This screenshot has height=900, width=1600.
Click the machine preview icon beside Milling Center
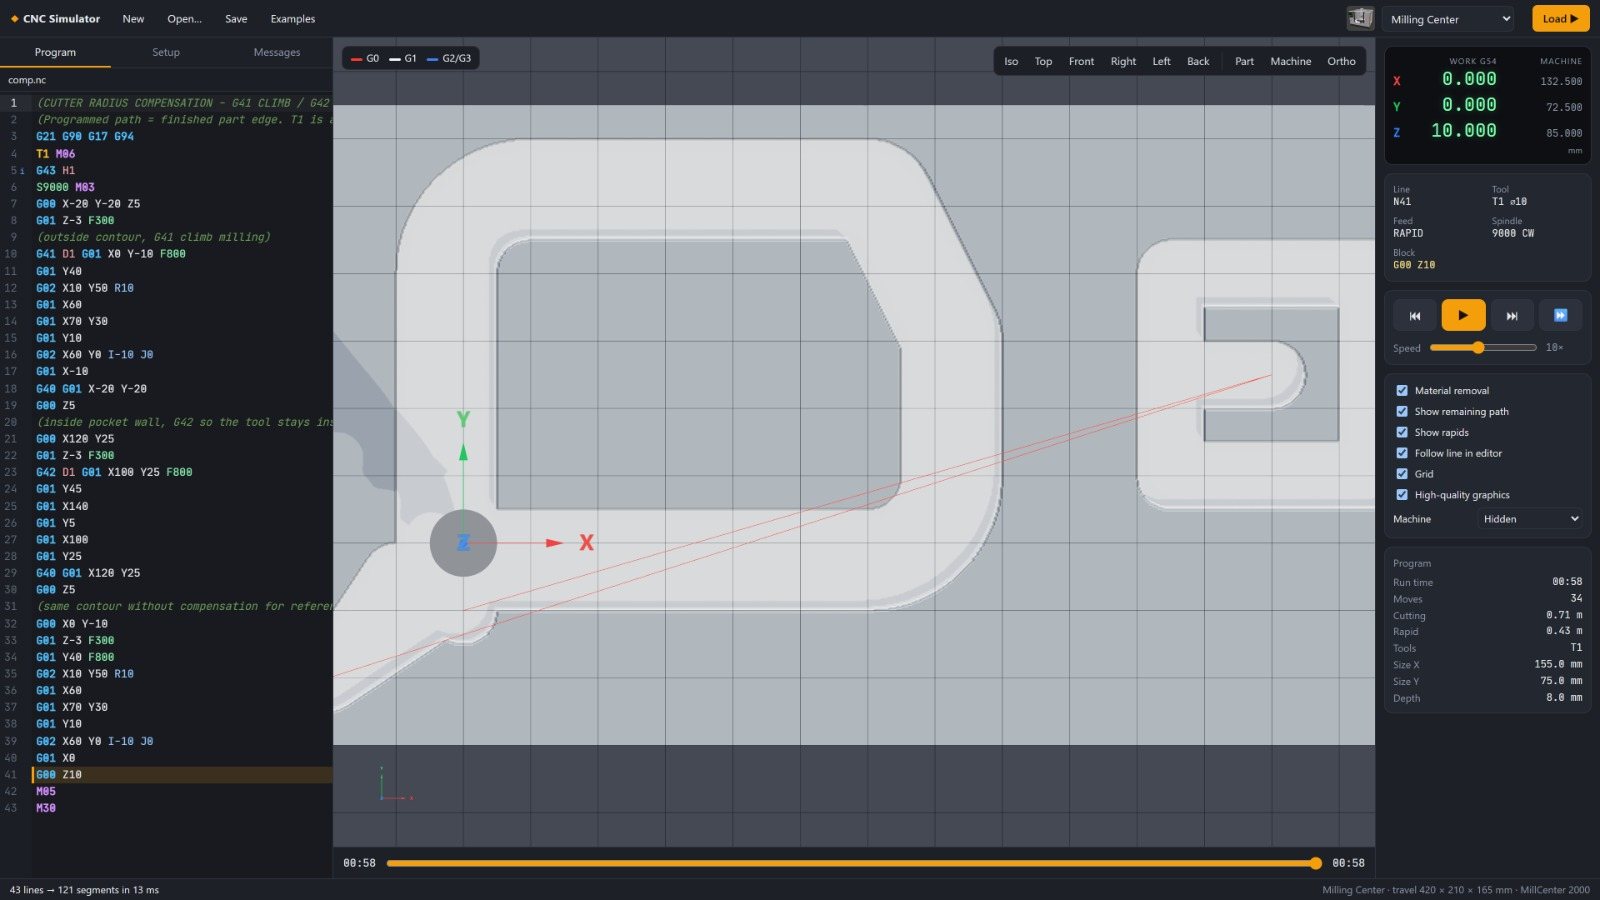point(1360,18)
